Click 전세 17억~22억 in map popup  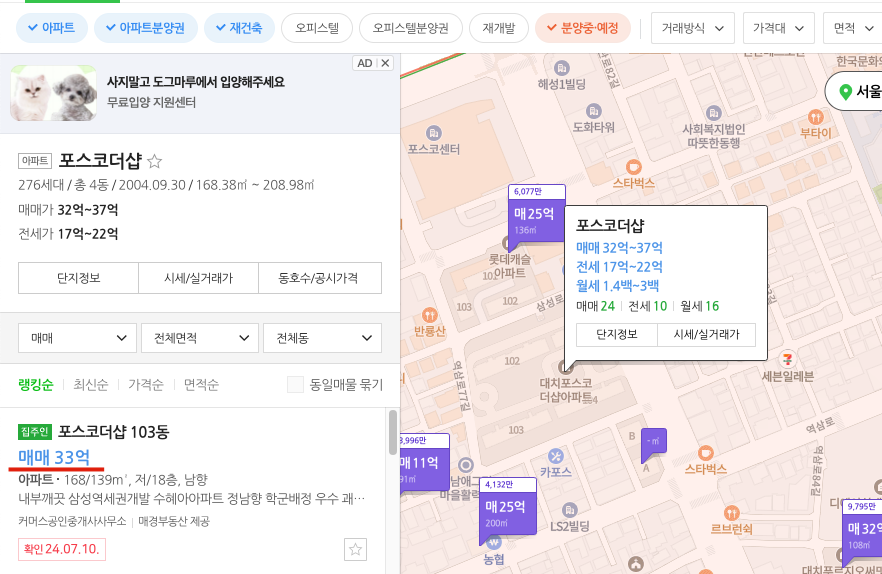tap(619, 267)
